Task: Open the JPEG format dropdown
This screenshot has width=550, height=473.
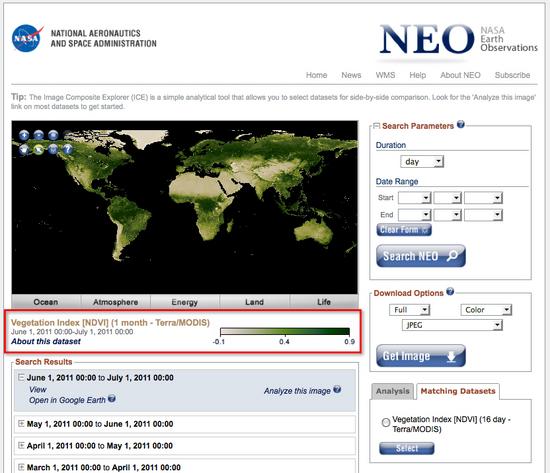Action: pyautogui.click(x=452, y=325)
